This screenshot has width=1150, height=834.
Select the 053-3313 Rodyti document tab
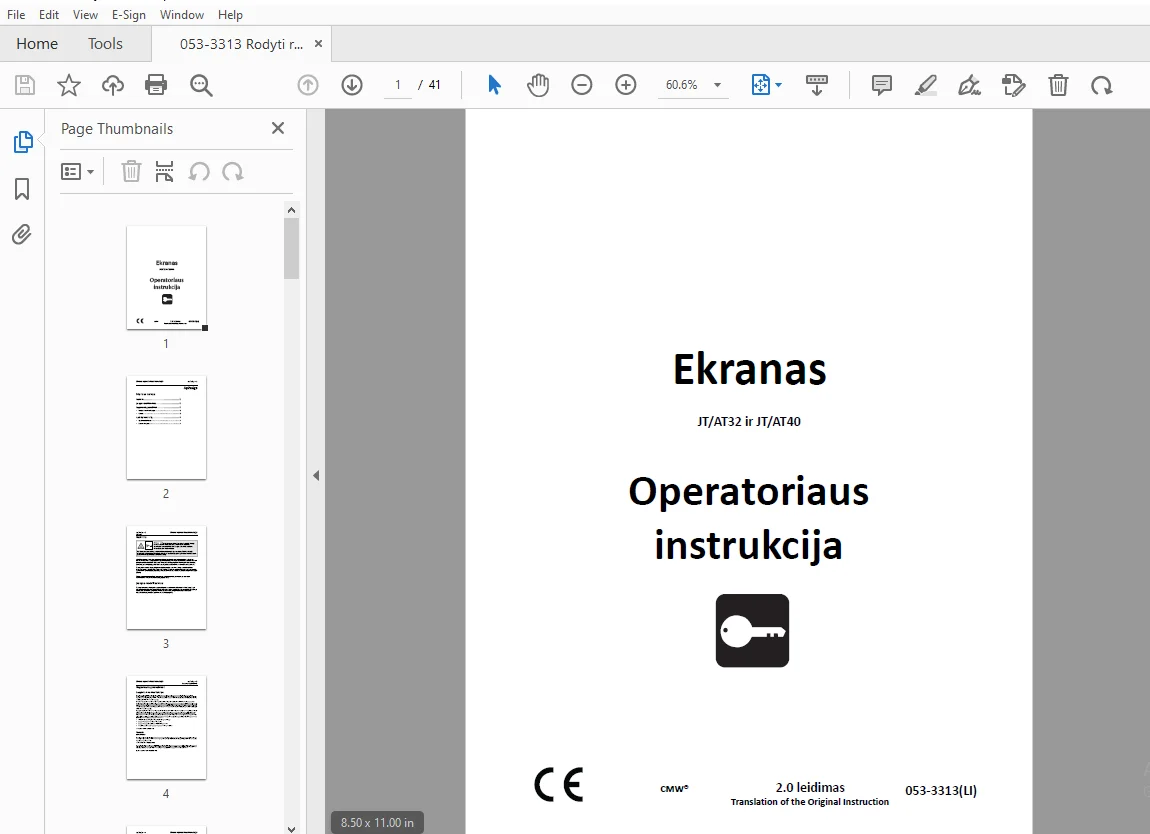coord(241,44)
